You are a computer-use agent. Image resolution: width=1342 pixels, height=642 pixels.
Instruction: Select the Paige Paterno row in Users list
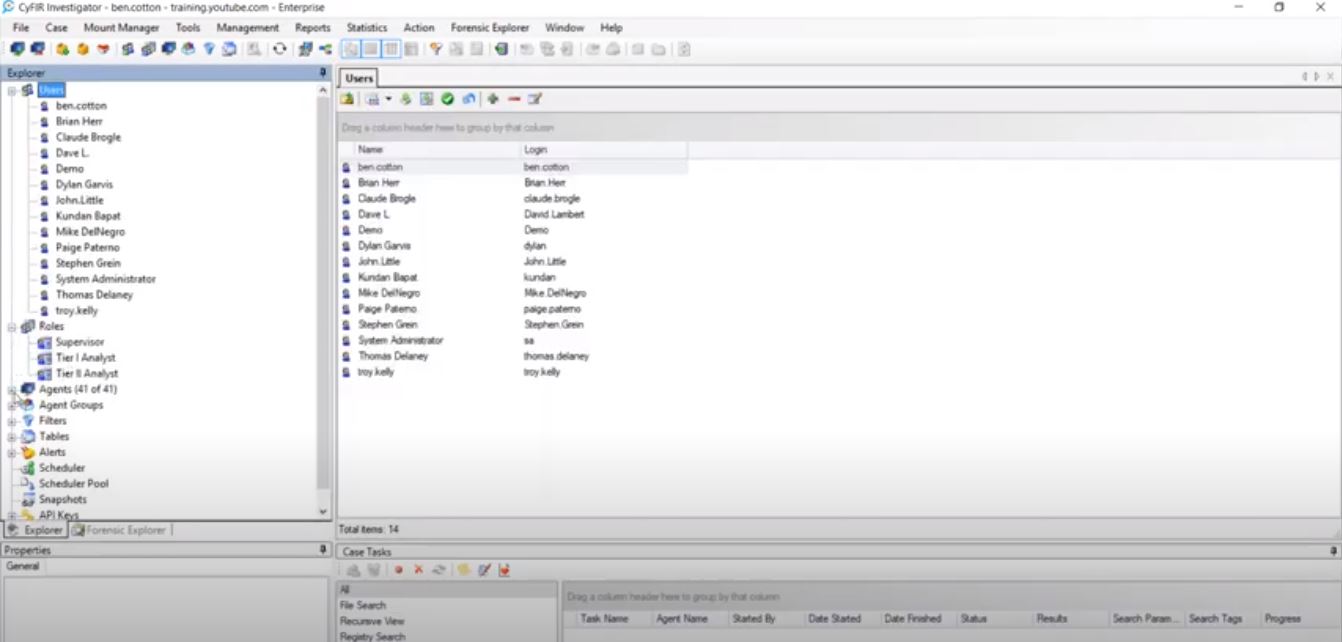[513, 309]
